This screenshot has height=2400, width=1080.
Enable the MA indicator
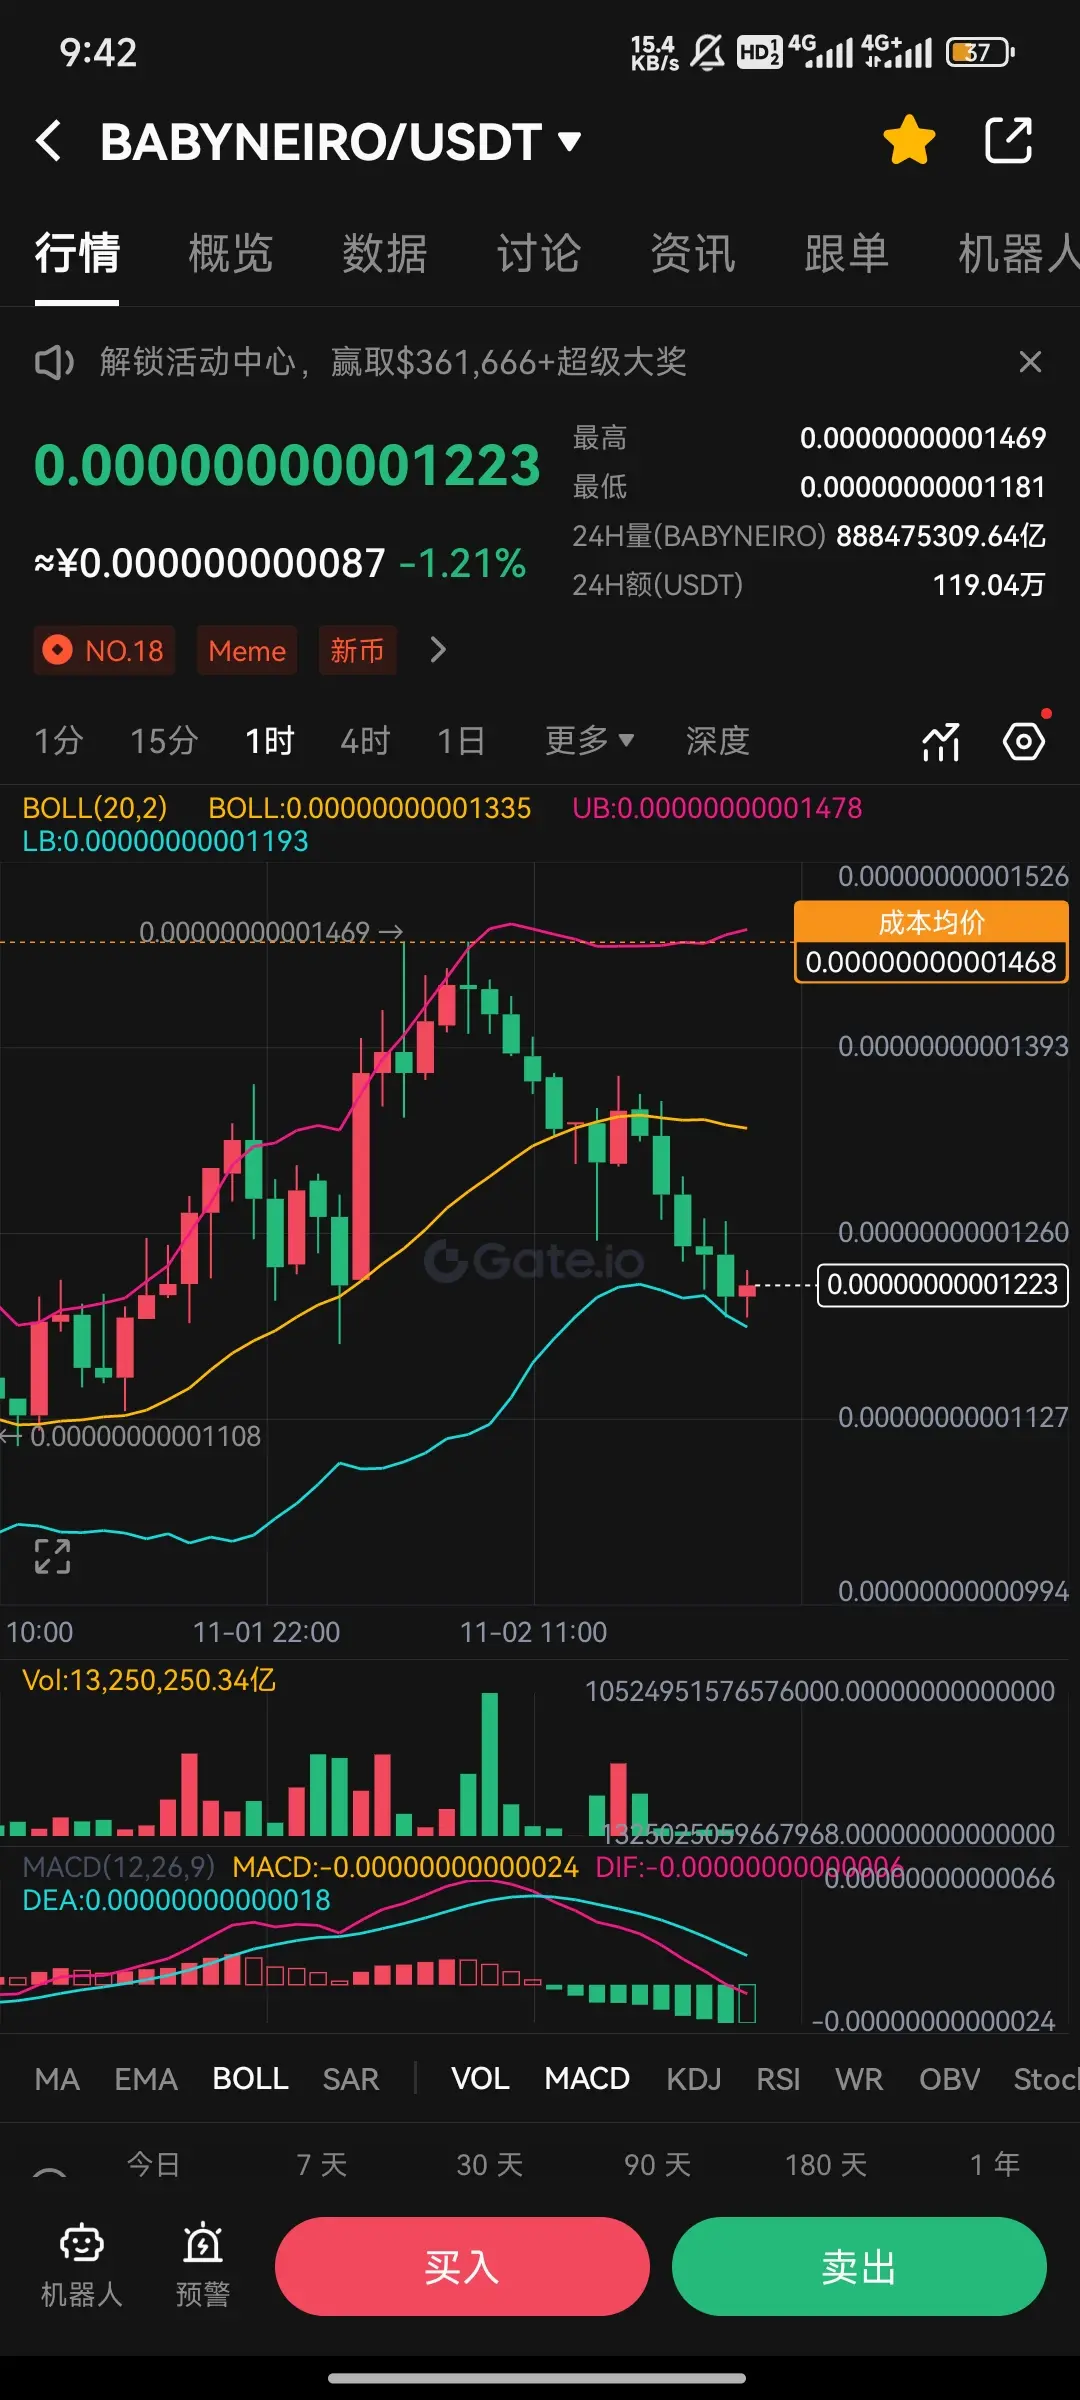[57, 2079]
